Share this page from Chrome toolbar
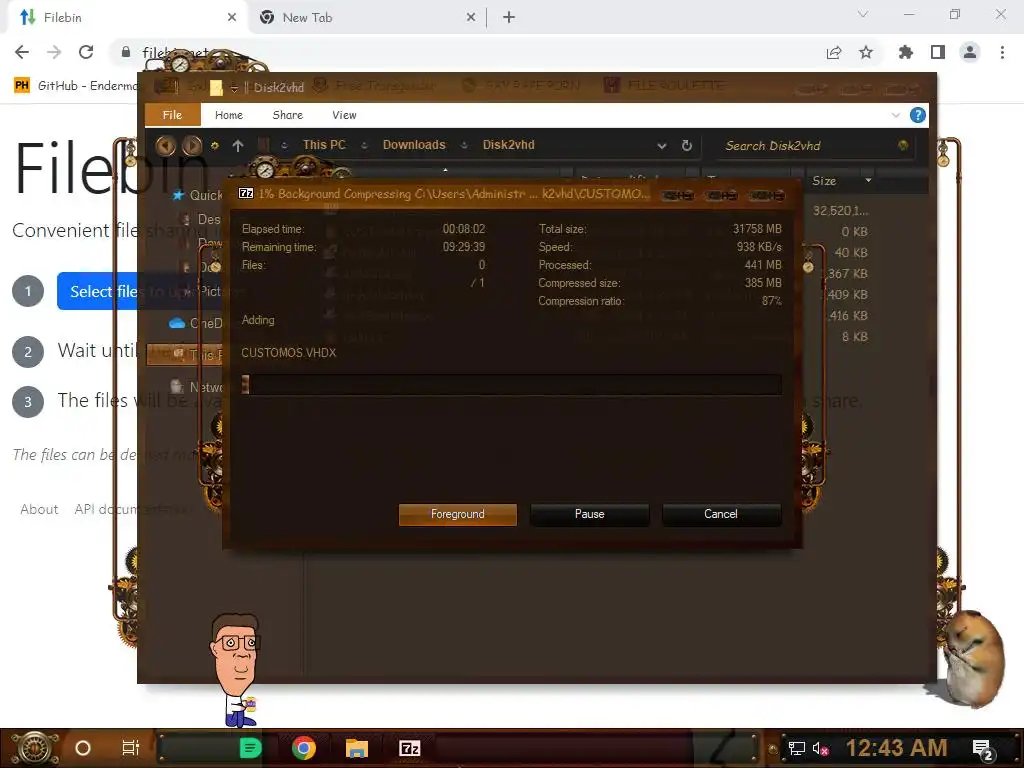 [x=834, y=52]
